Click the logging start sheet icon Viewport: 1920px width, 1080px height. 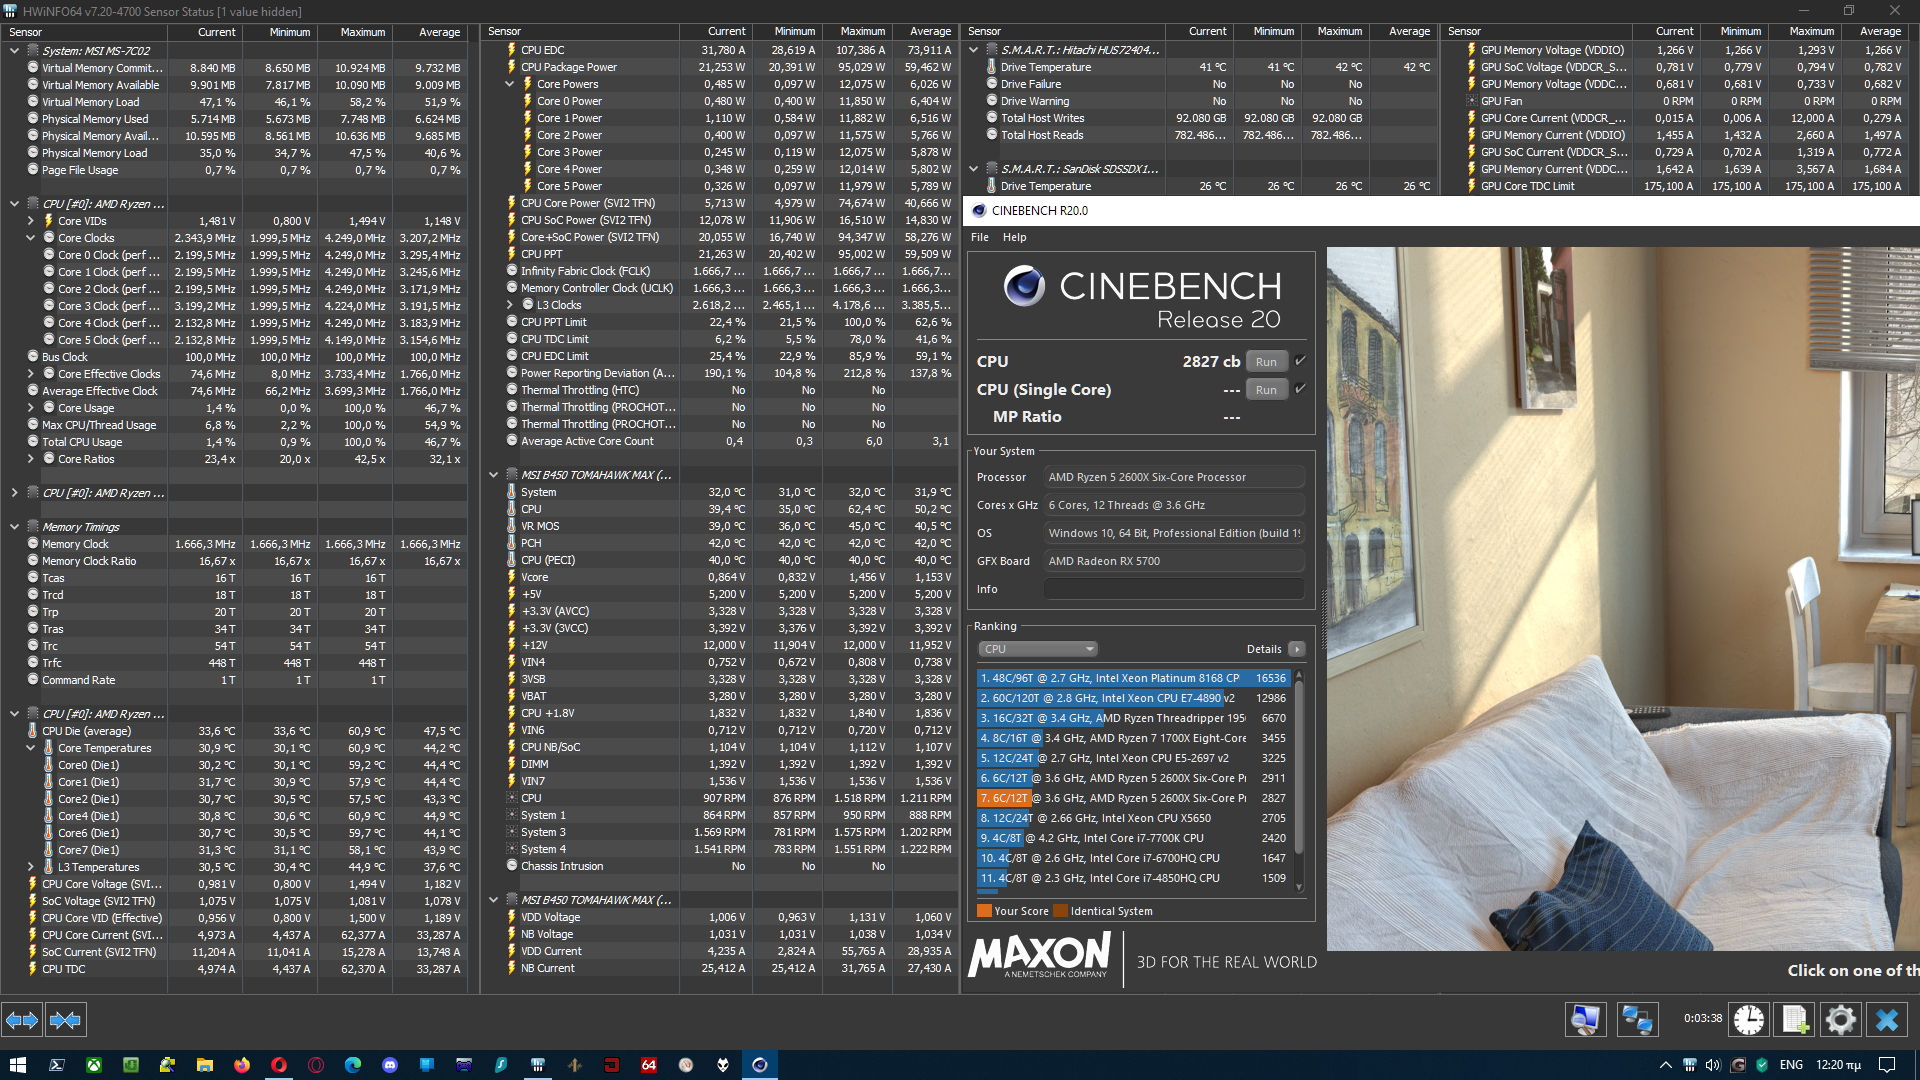click(1795, 1020)
